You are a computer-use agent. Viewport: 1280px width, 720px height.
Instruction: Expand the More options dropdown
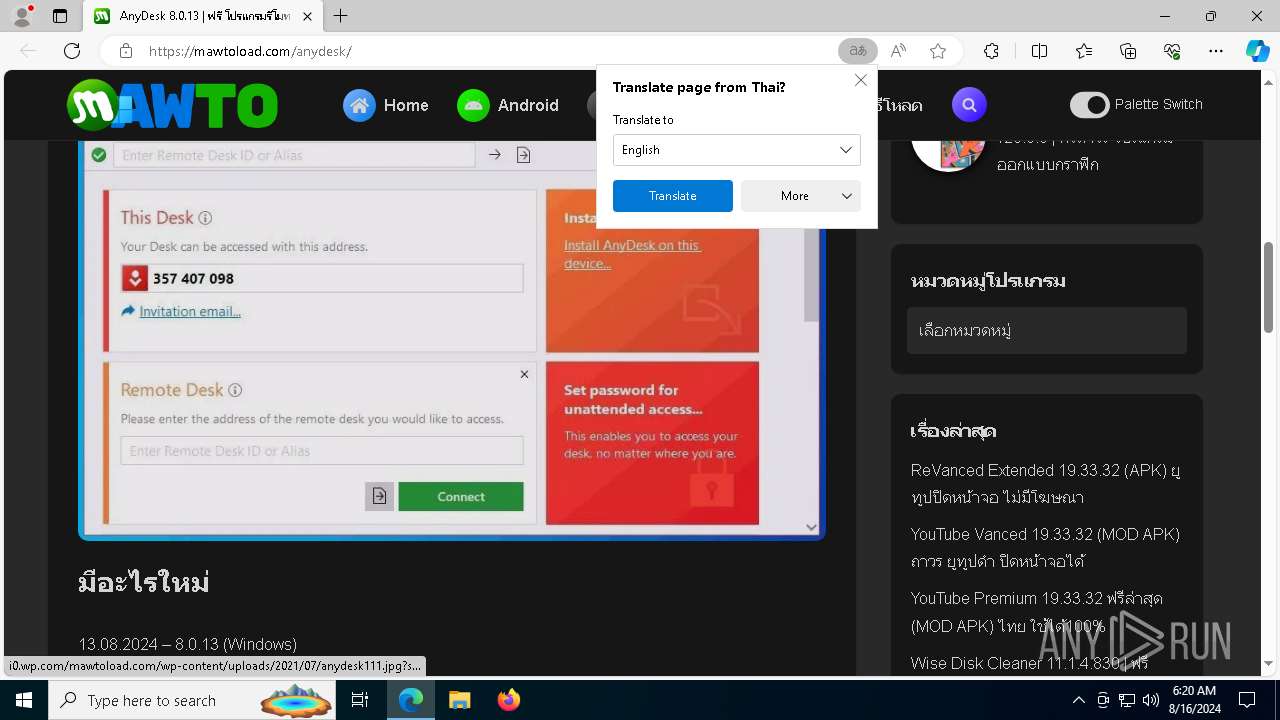(801, 196)
